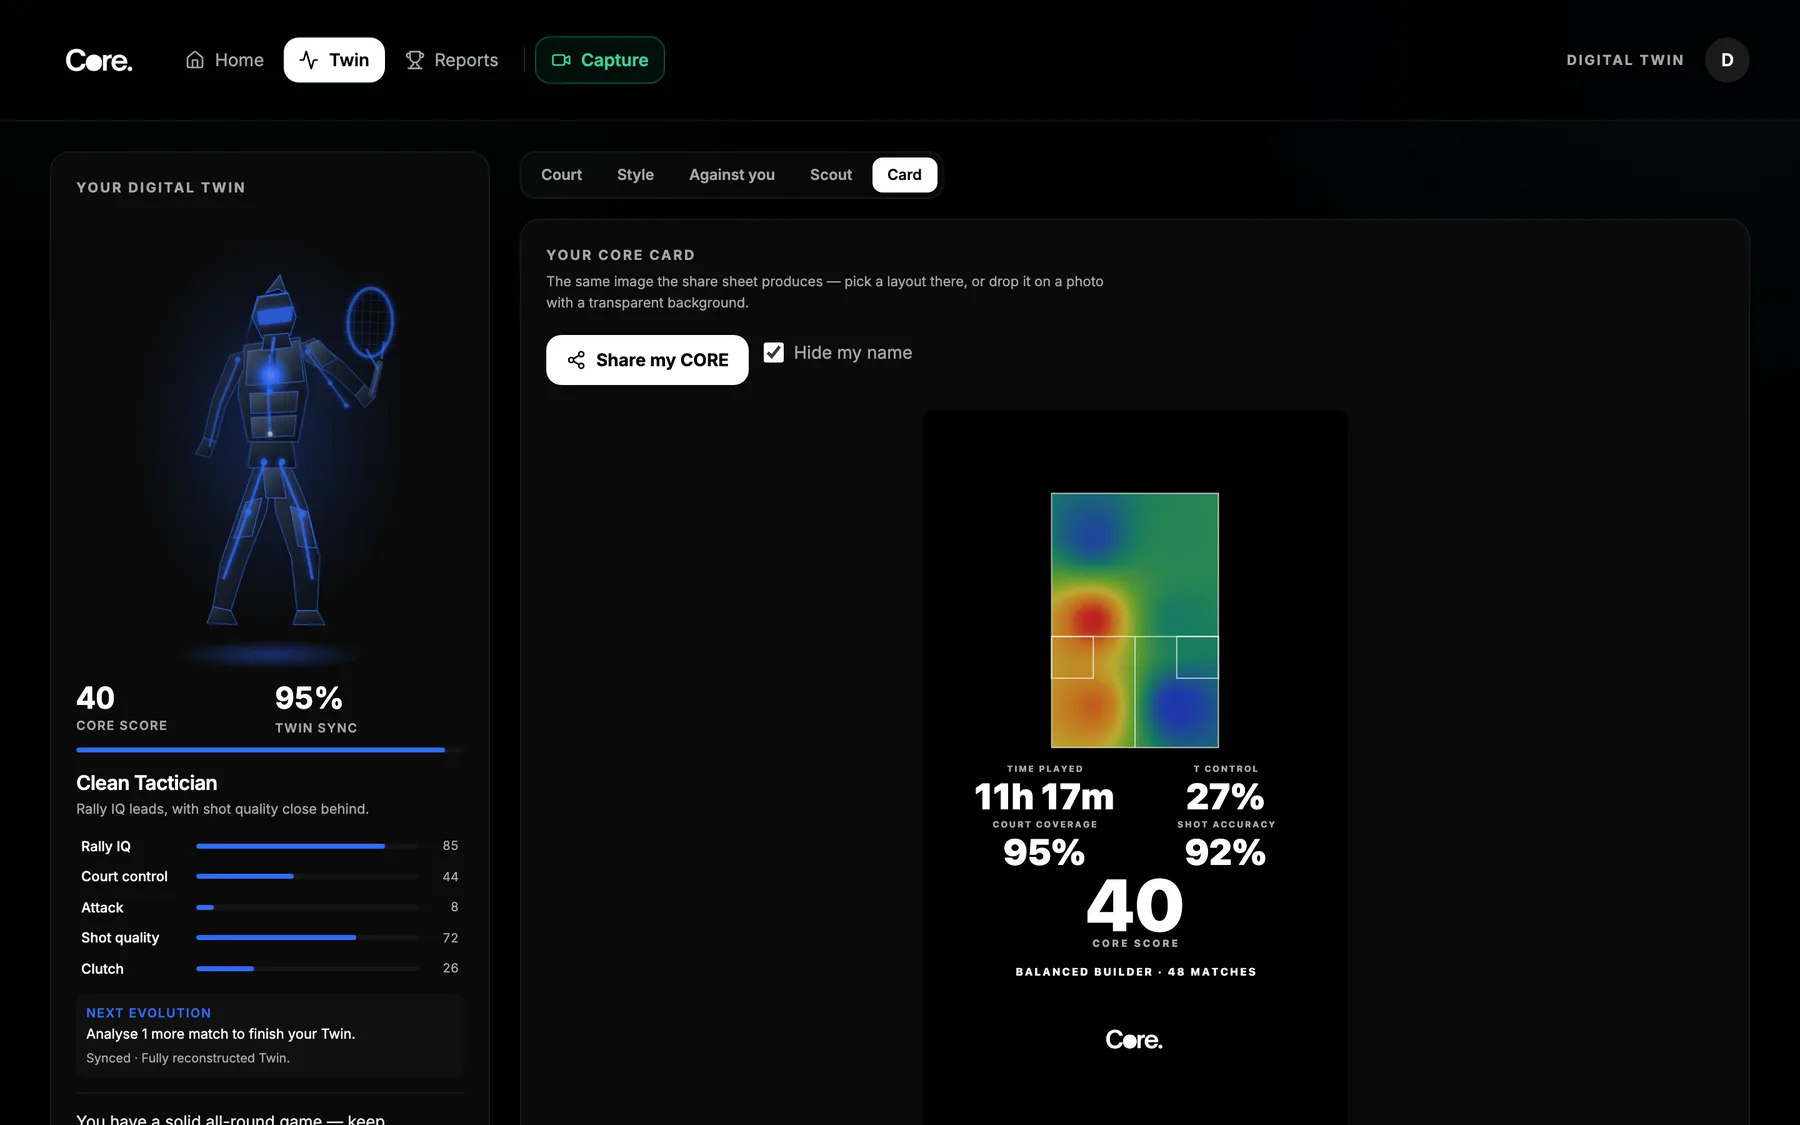The image size is (1800, 1125).
Task: Click the Home house icon
Action: (x=195, y=60)
